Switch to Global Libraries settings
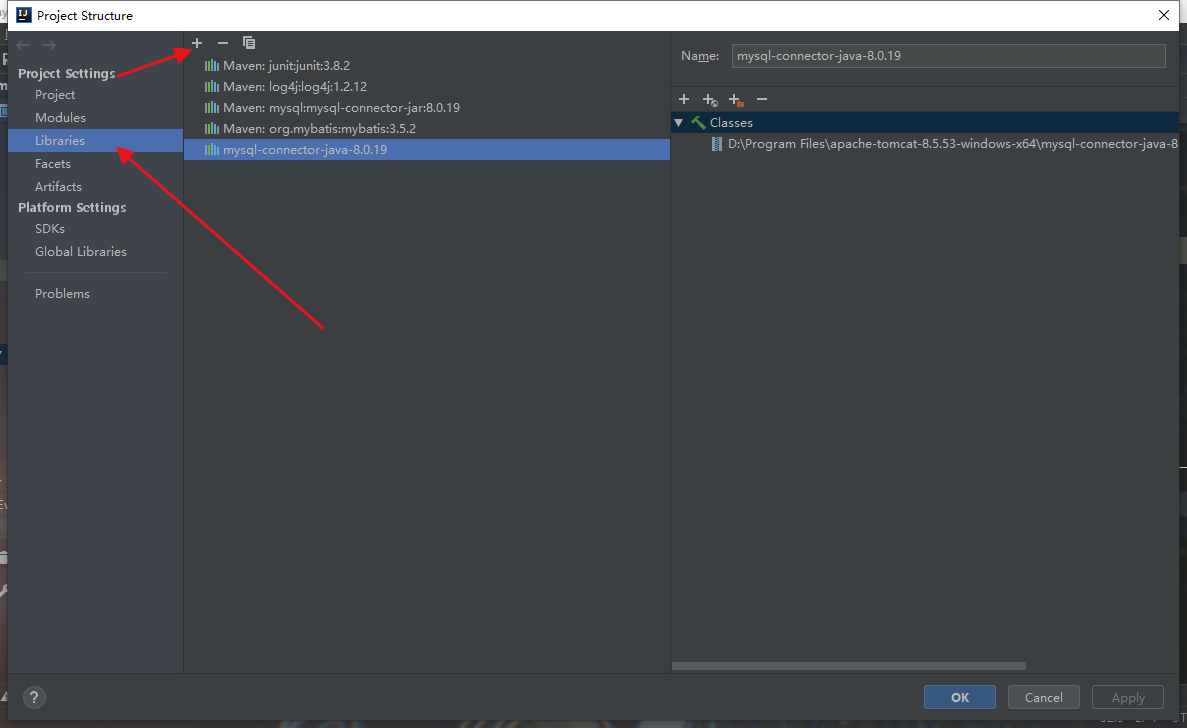 [81, 251]
